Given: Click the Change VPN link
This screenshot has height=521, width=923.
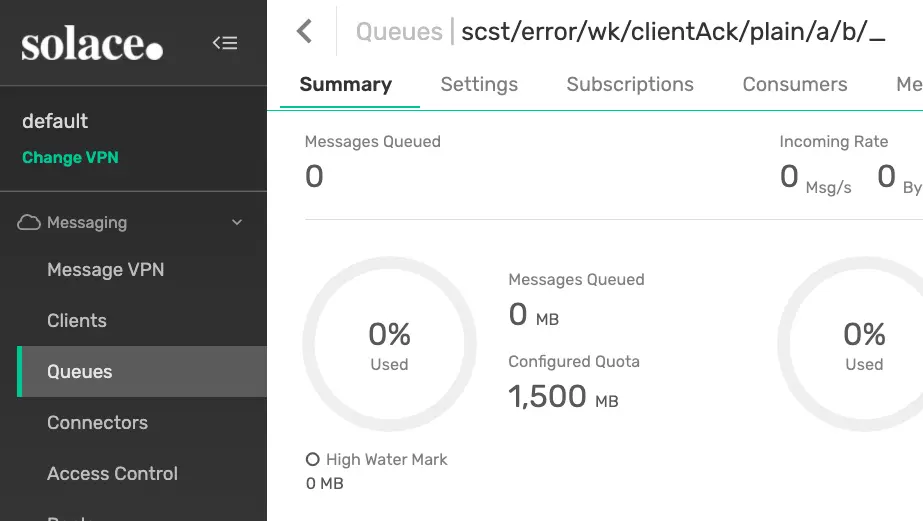Looking at the screenshot, I should click(70, 157).
